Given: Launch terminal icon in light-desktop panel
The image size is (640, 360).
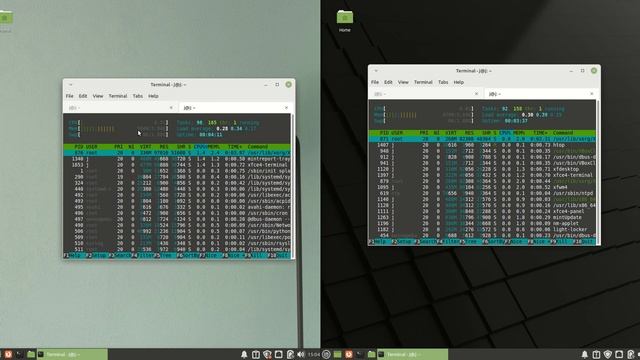Looking at the screenshot, I should [x=19, y=354].
